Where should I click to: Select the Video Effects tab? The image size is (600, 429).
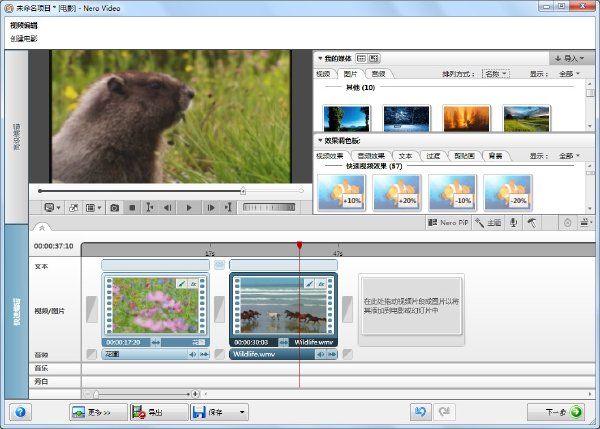pos(330,156)
